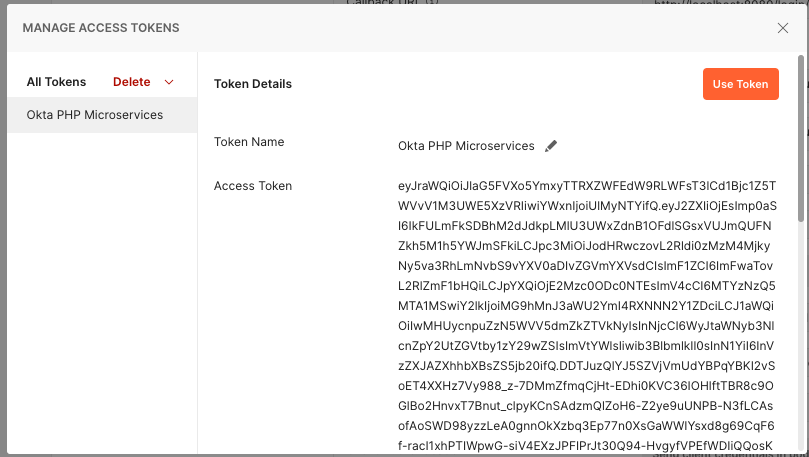Image resolution: width=809 pixels, height=457 pixels.
Task: Click the red Delete label
Action: [x=131, y=82]
